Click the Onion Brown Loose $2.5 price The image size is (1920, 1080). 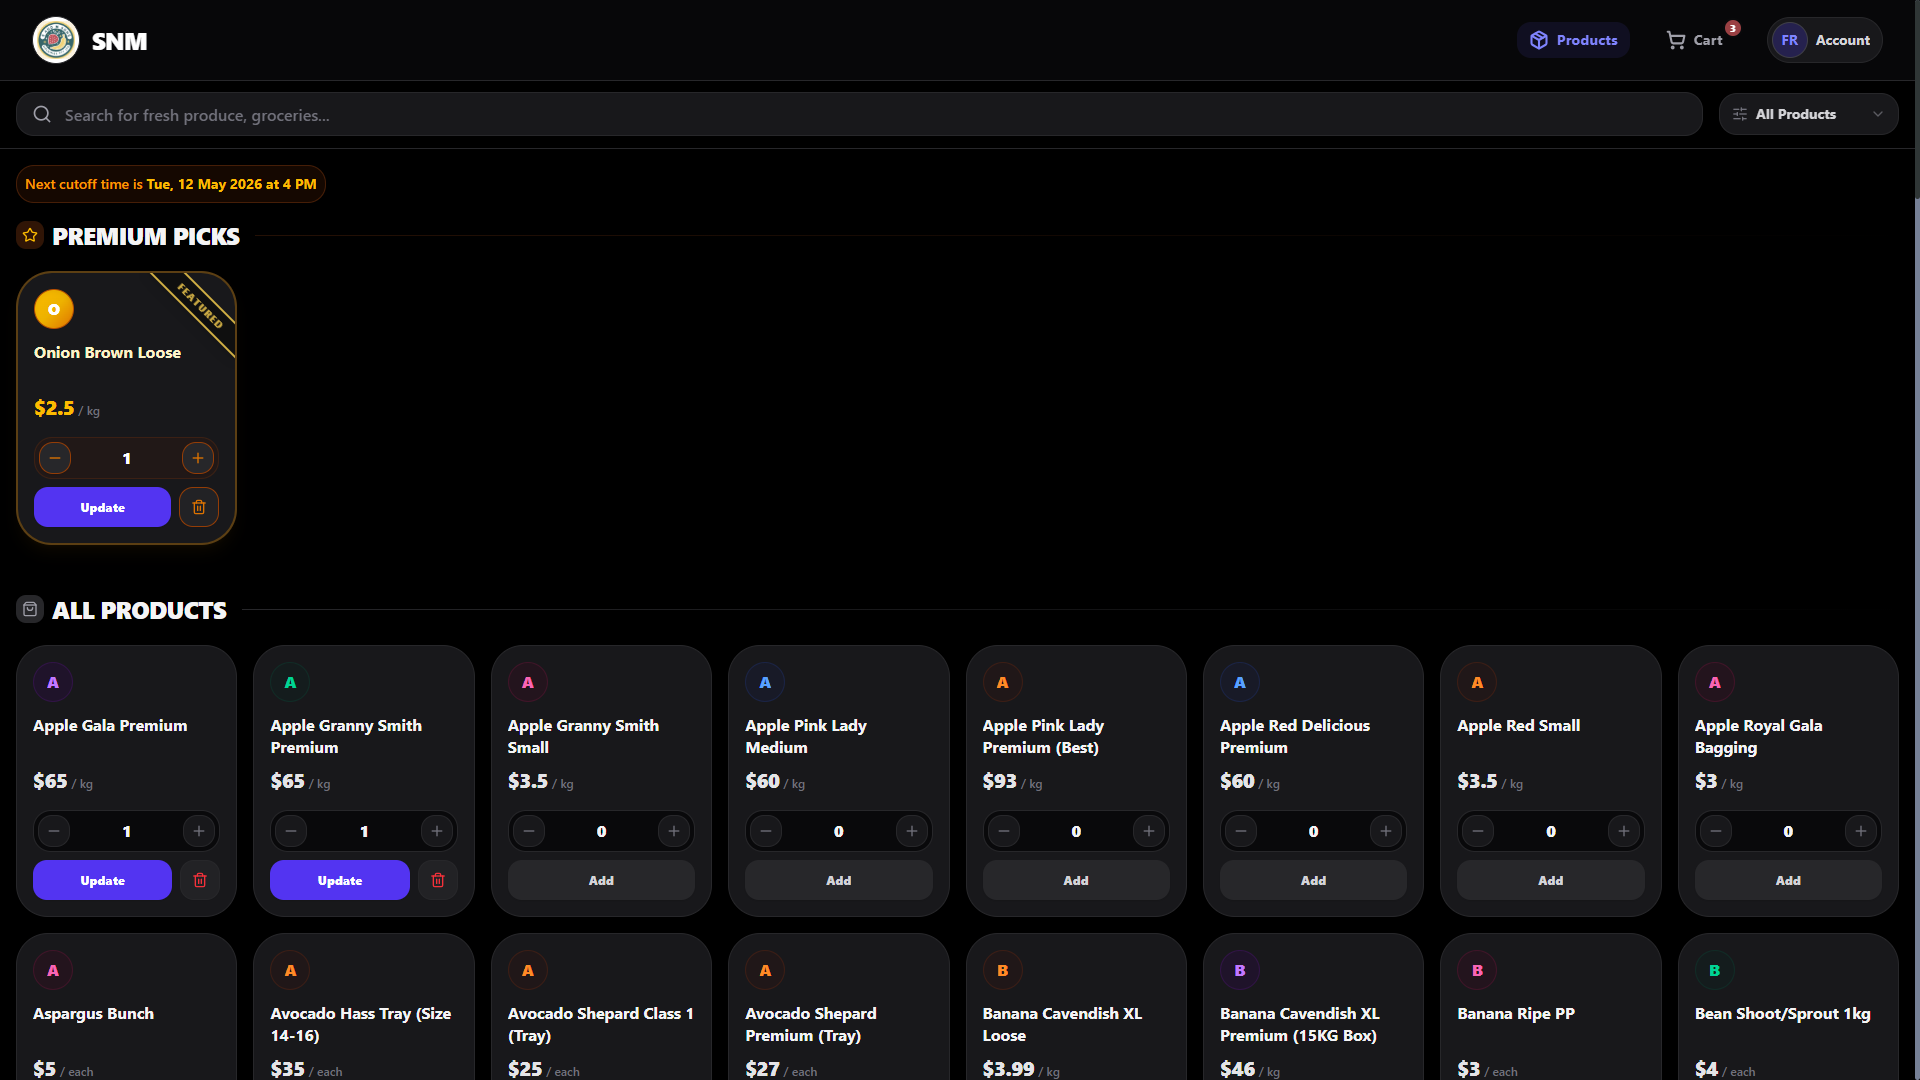[54, 408]
